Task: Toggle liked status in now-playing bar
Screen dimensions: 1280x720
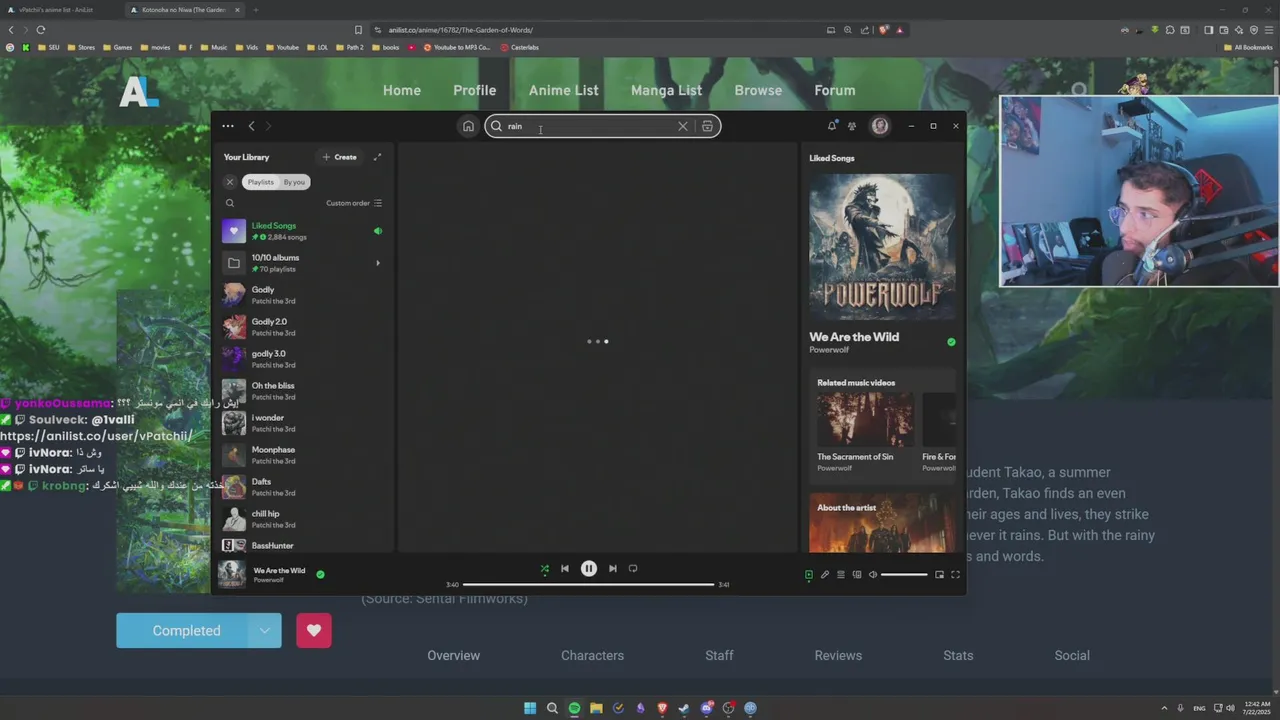Action: 320,574
